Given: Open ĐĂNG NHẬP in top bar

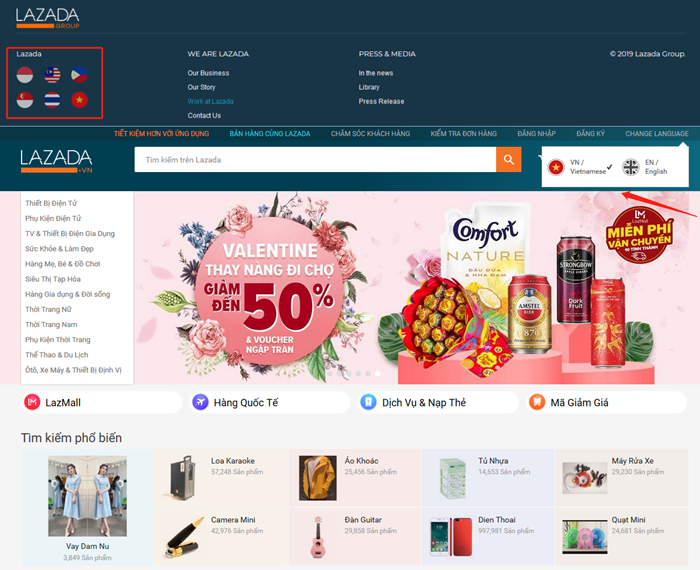Looking at the screenshot, I should pos(537,133).
